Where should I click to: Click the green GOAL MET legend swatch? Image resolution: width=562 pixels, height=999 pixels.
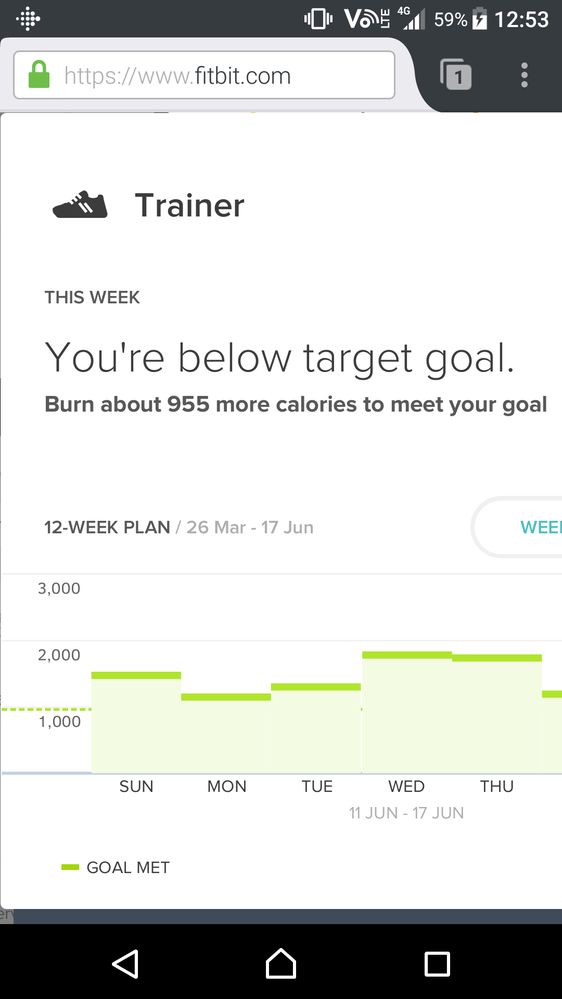click(x=70, y=867)
